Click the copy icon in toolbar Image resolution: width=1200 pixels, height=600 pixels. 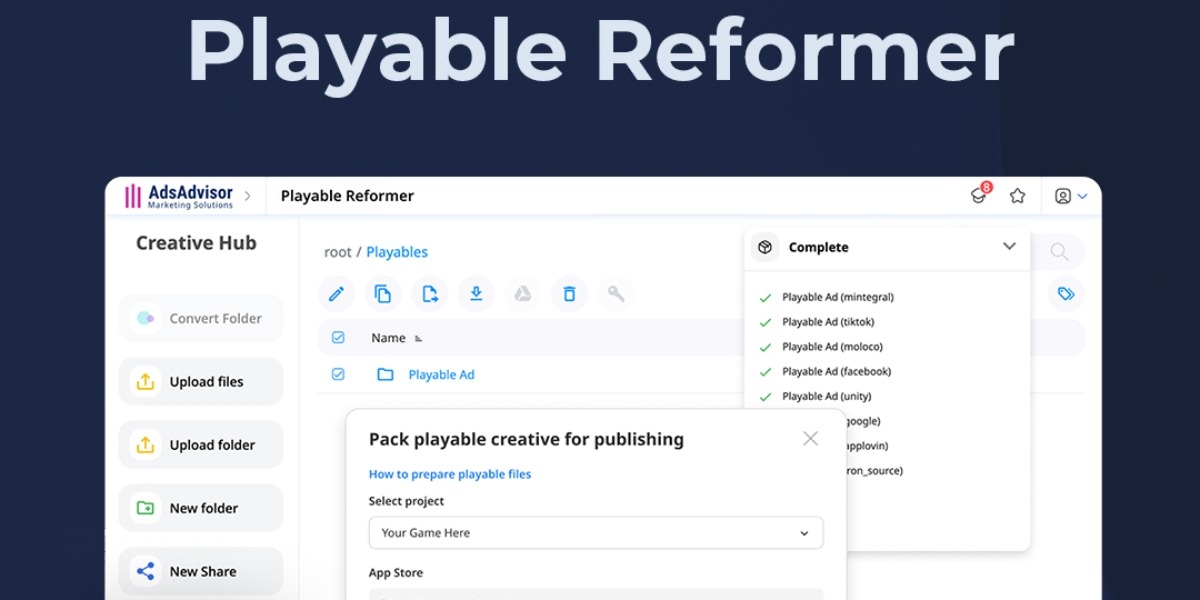(383, 294)
